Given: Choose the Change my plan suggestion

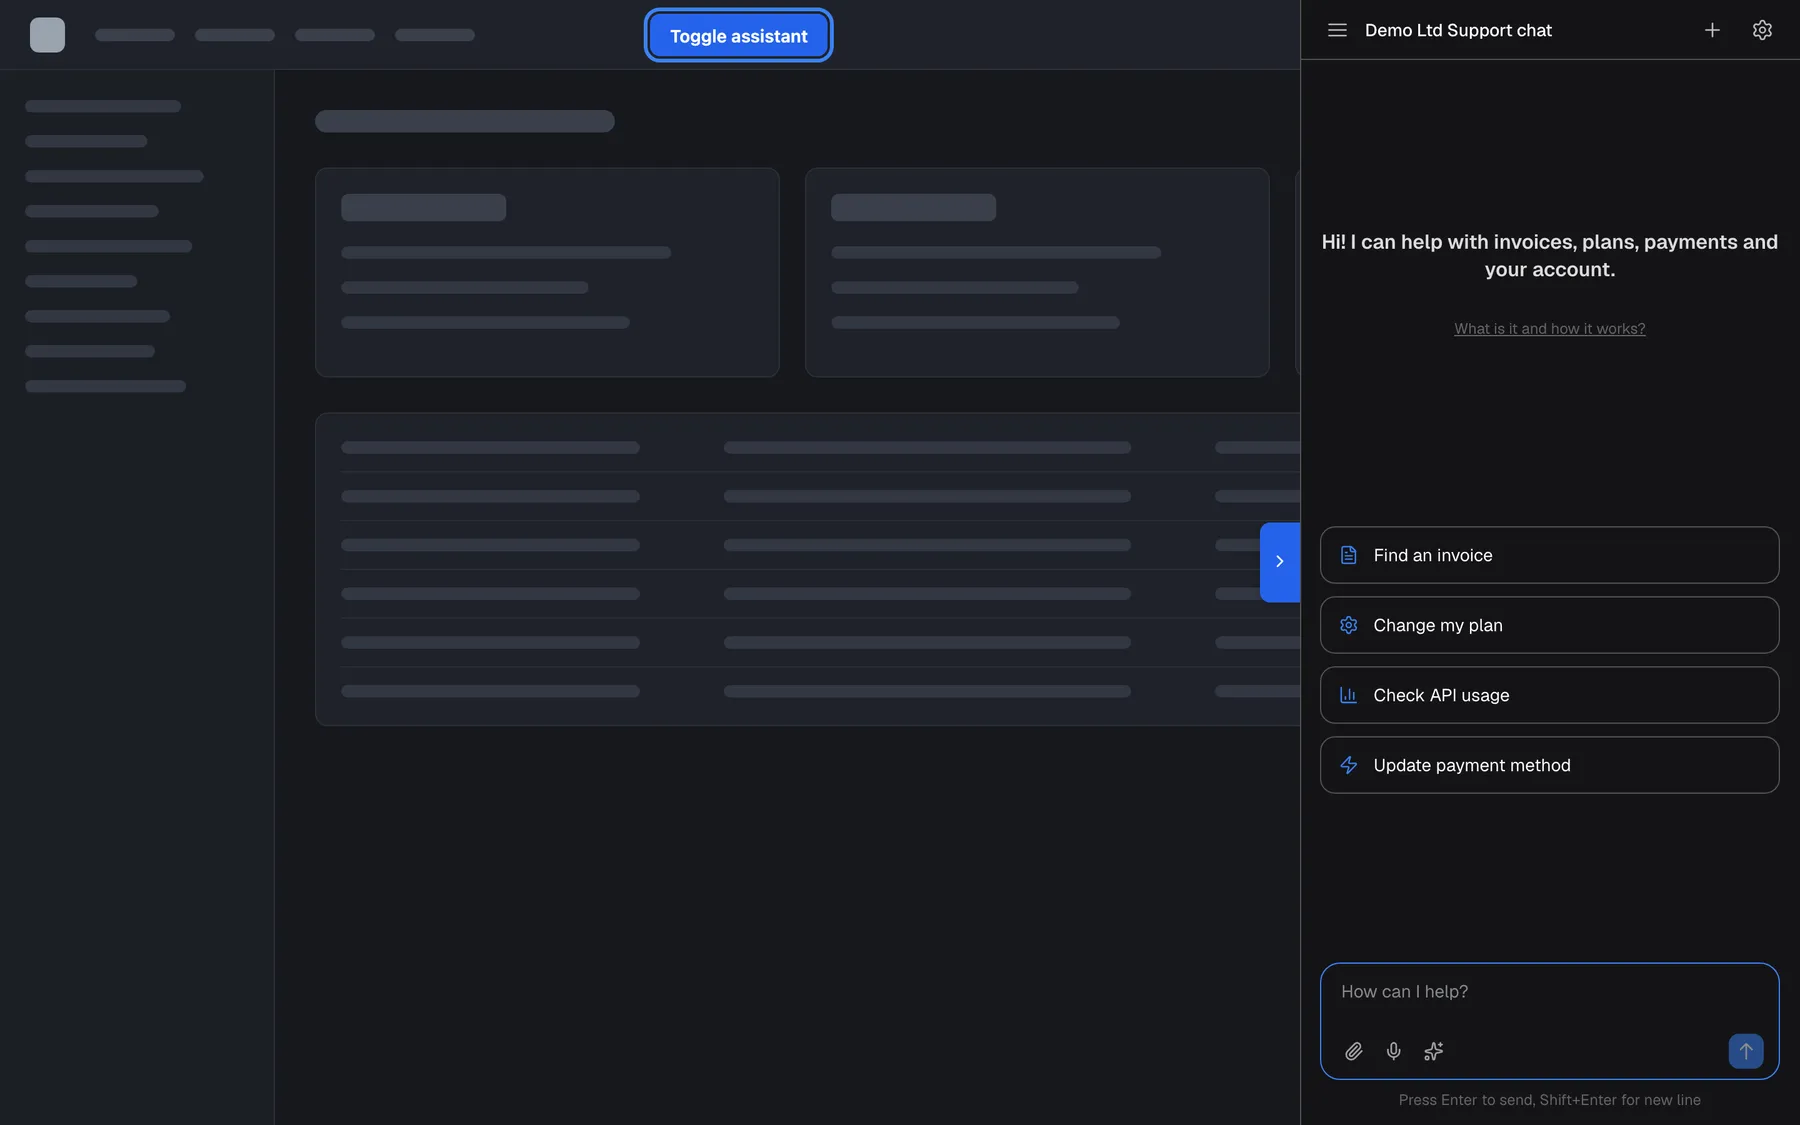Looking at the screenshot, I should [x=1549, y=625].
